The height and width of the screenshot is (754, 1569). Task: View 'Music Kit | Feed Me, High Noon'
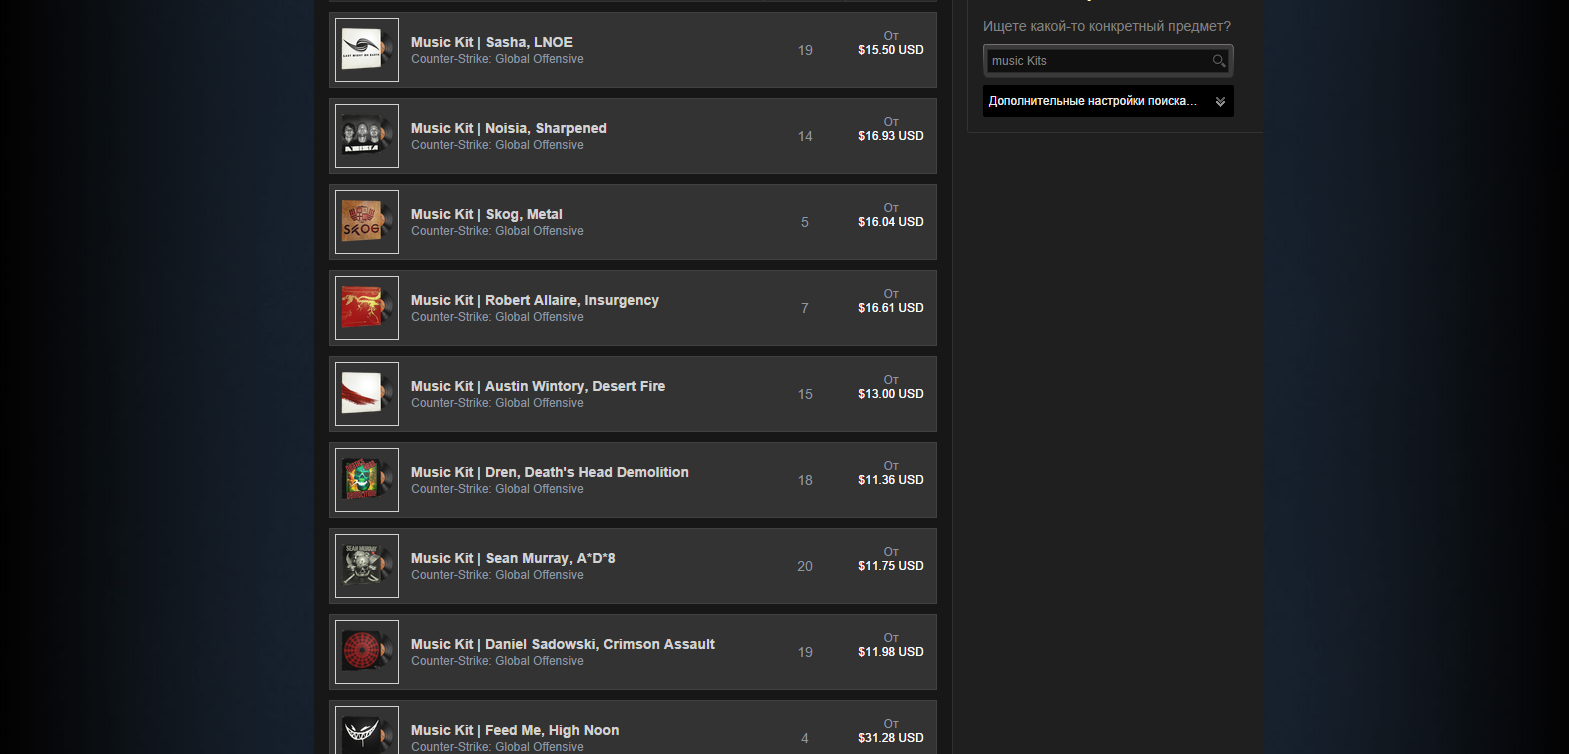[515, 730]
